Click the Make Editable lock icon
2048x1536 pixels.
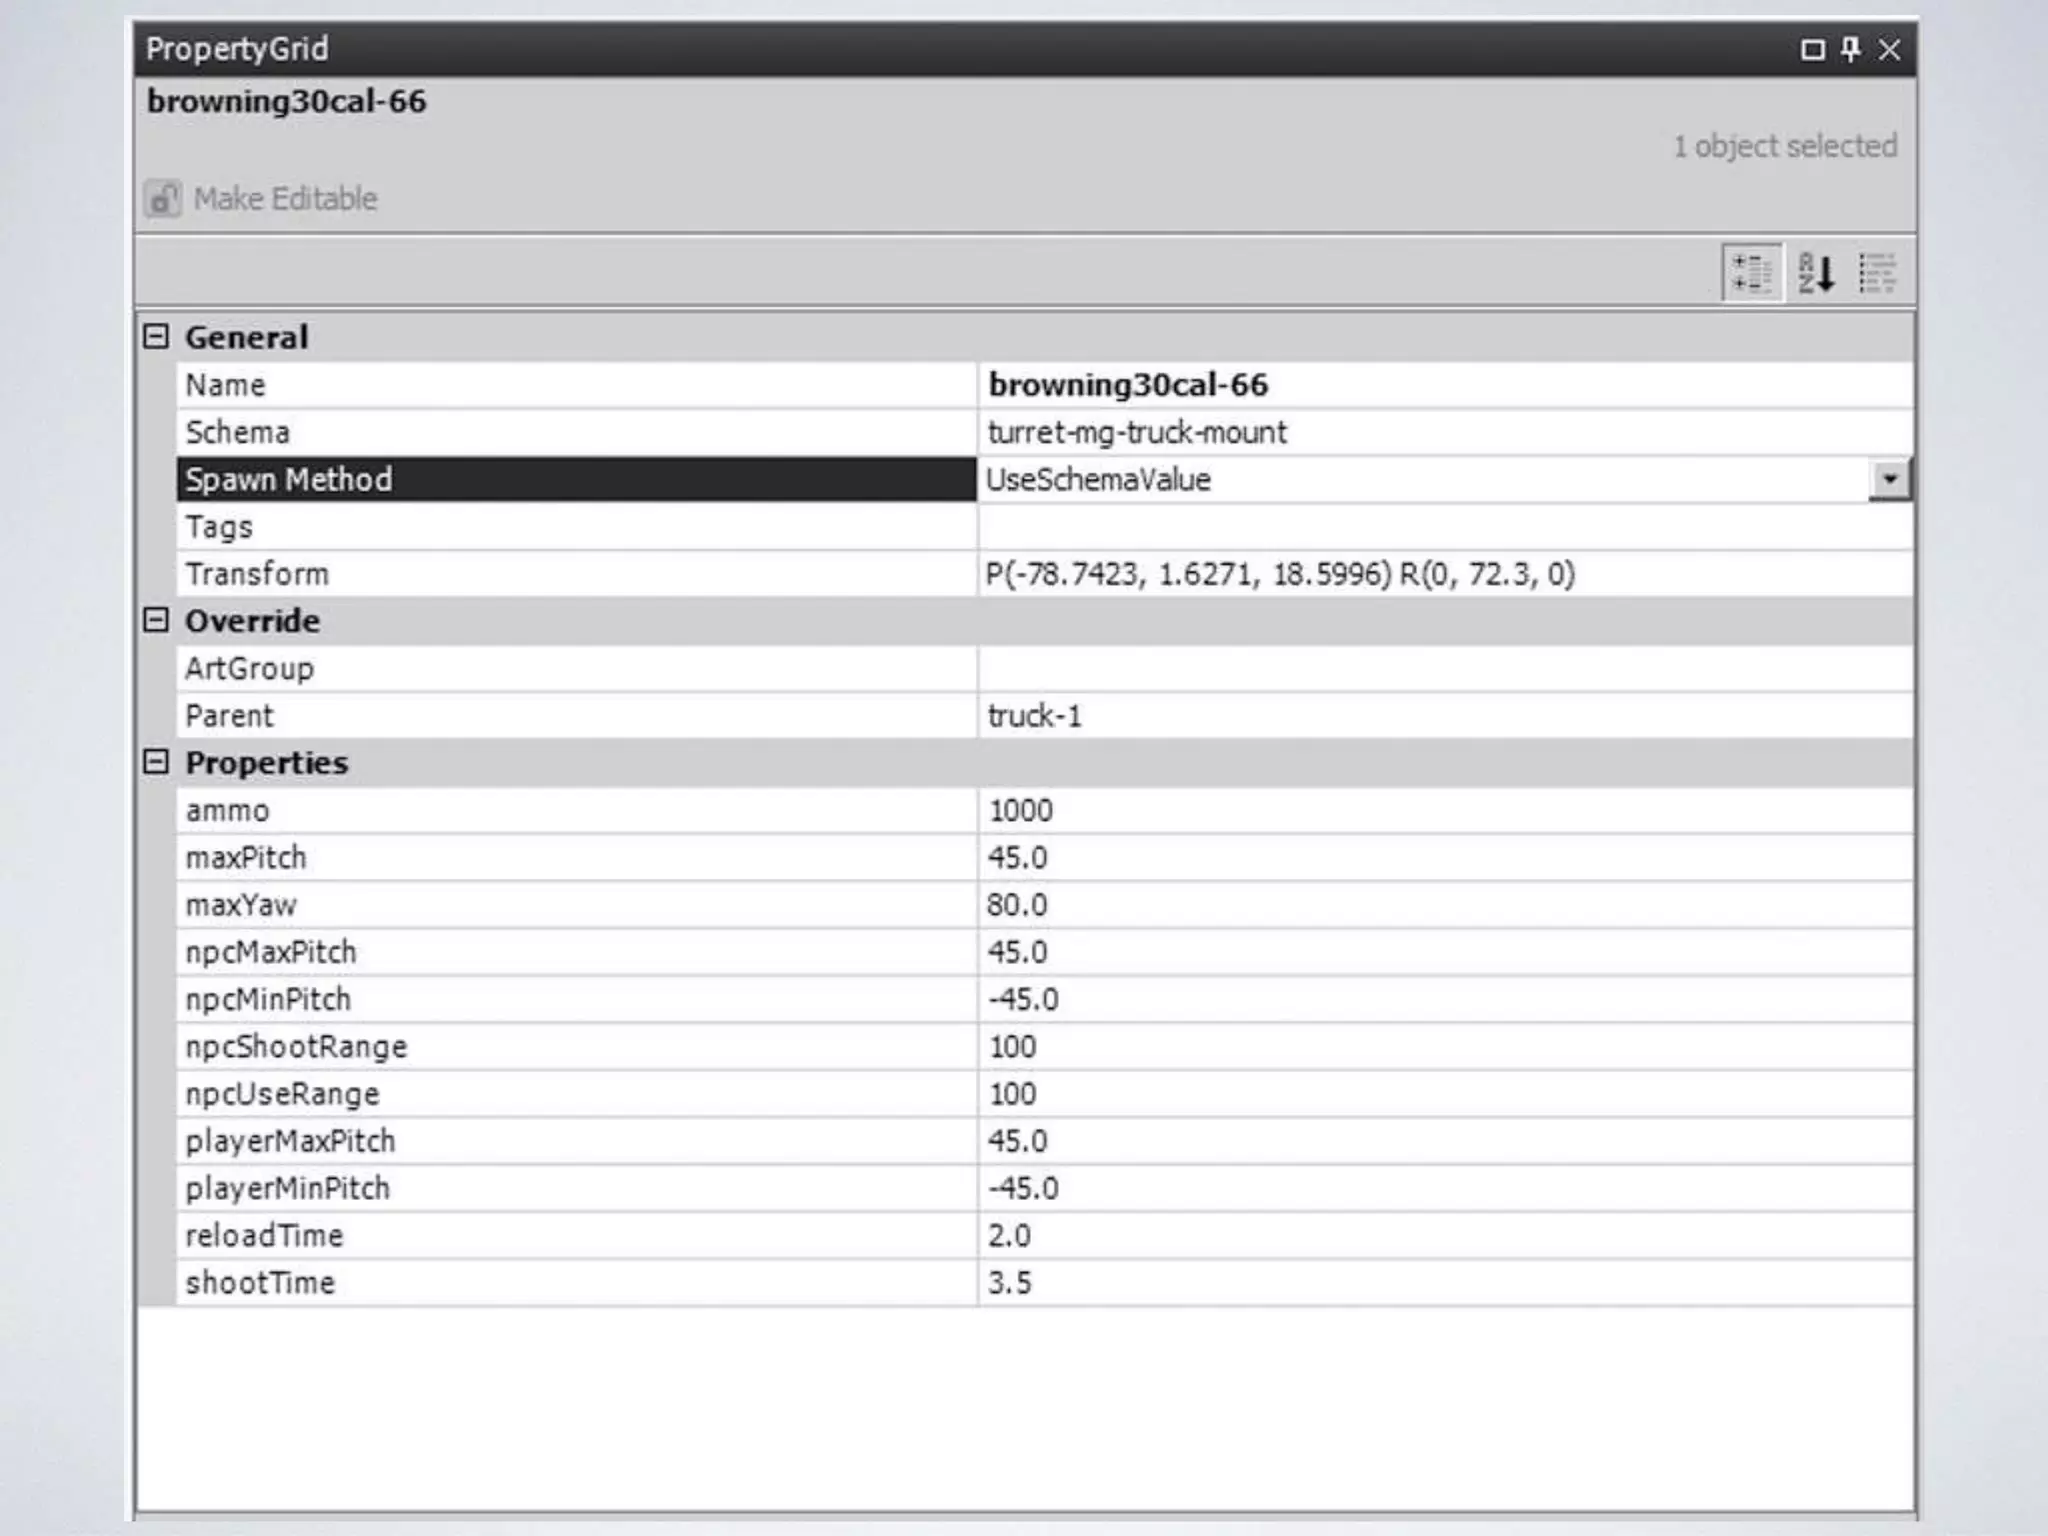(x=163, y=199)
